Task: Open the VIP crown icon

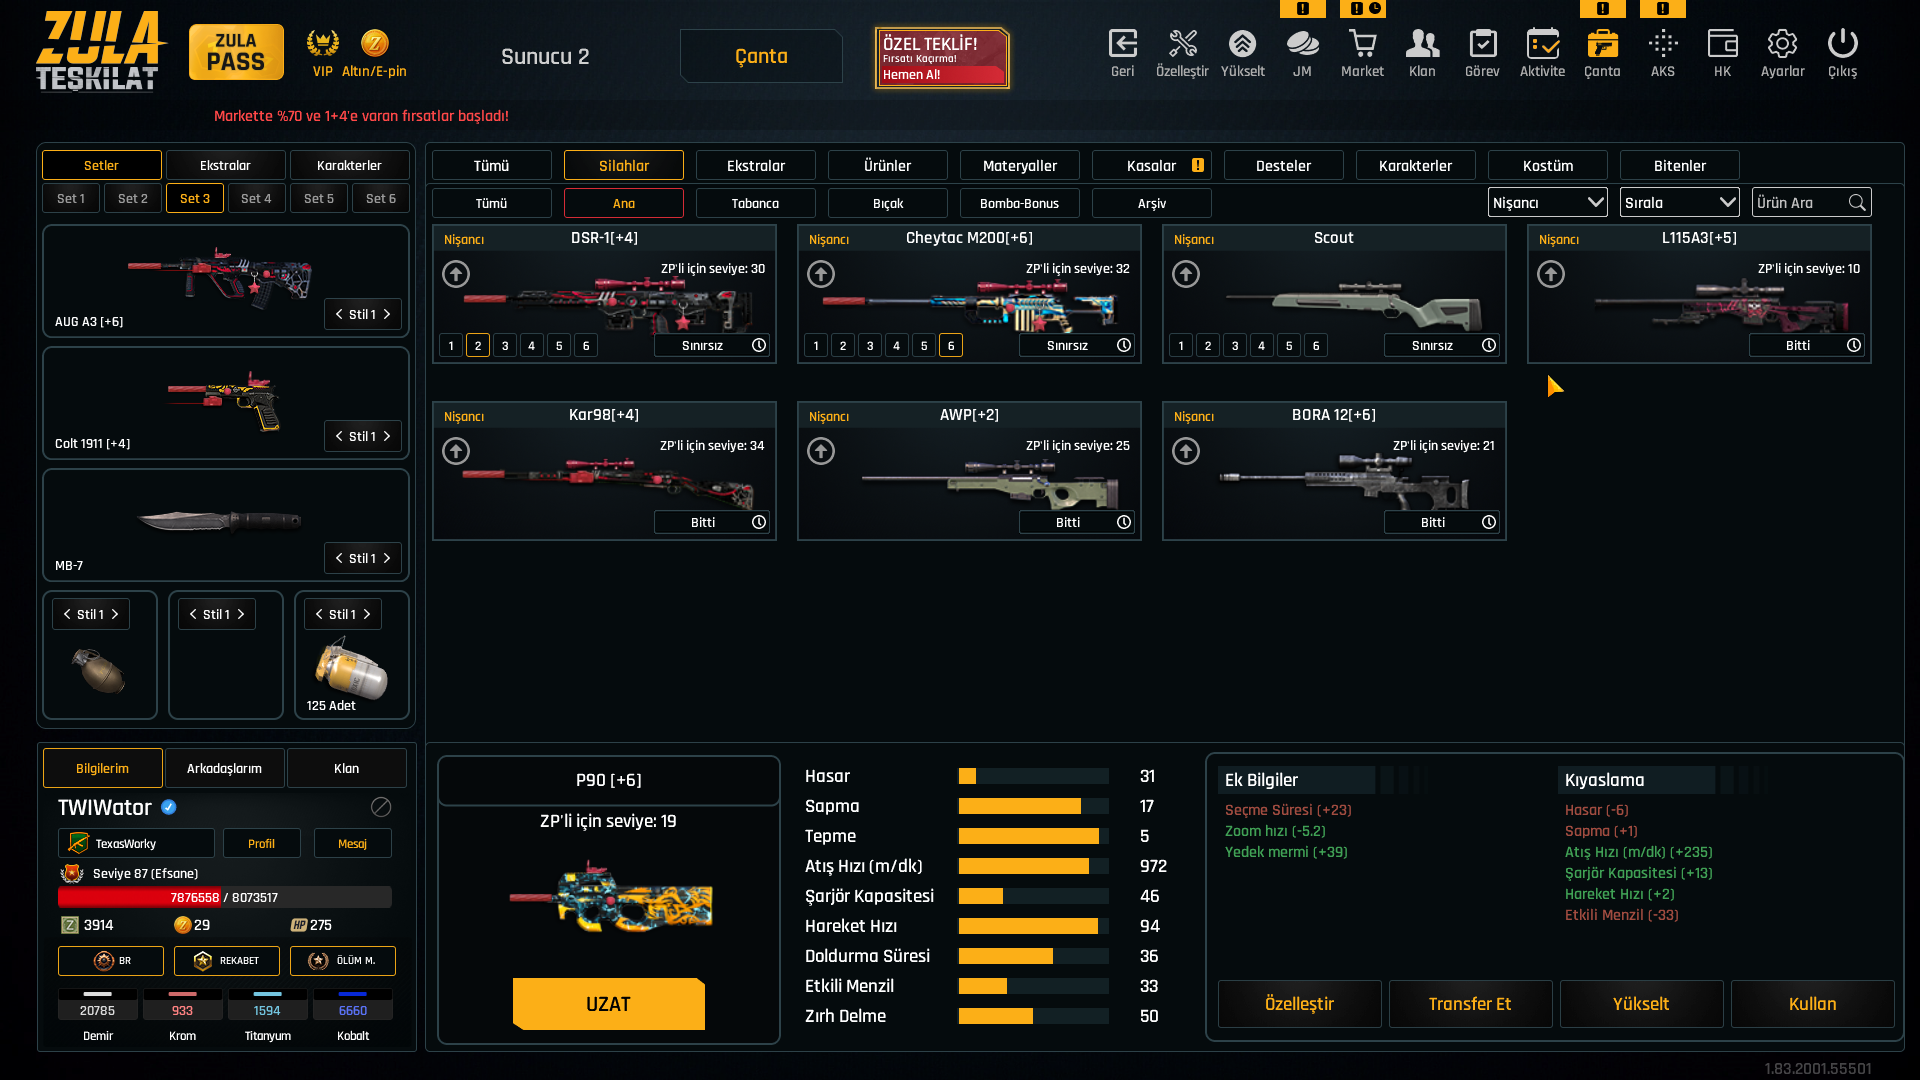Action: coord(322,52)
